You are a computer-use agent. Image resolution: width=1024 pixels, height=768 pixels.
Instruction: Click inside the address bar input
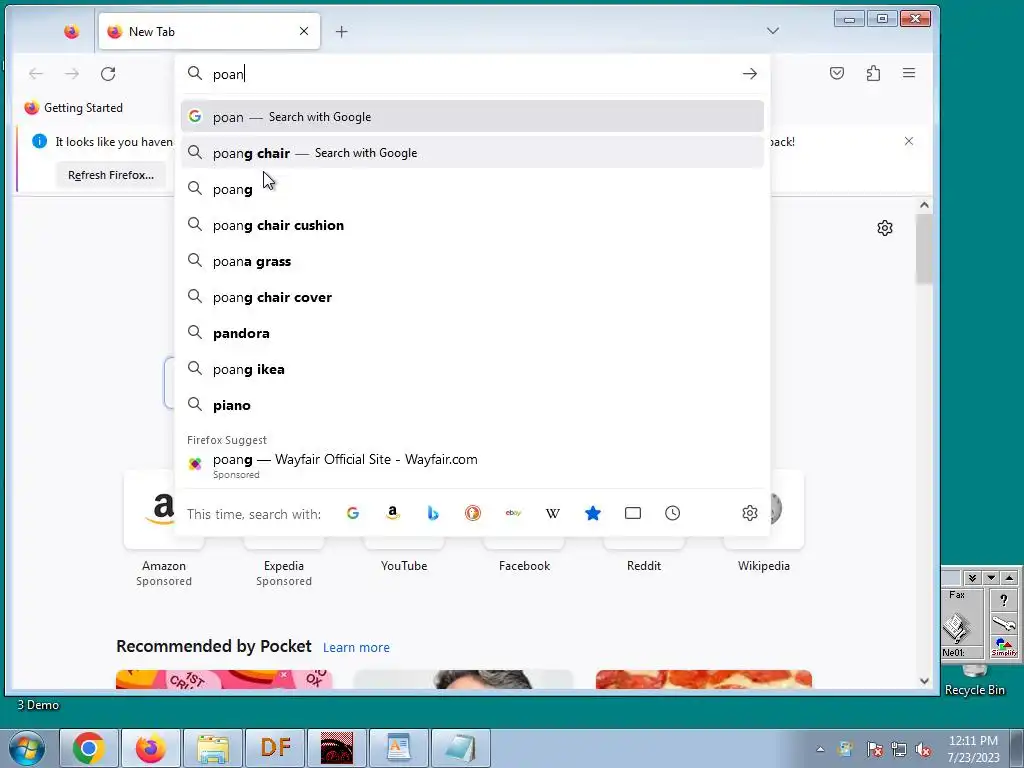click(473, 74)
